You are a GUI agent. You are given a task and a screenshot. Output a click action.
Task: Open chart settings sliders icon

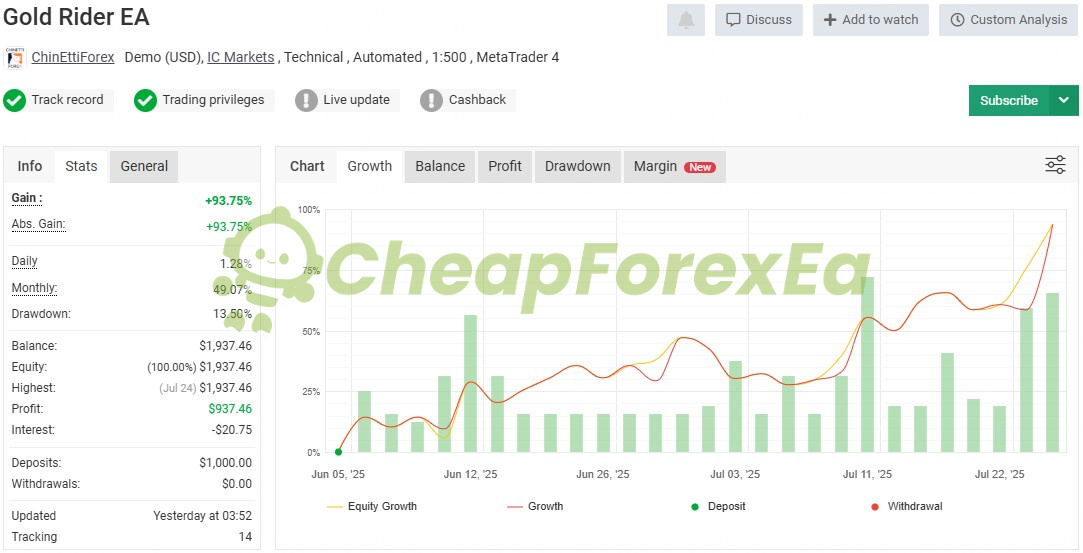click(x=1055, y=165)
